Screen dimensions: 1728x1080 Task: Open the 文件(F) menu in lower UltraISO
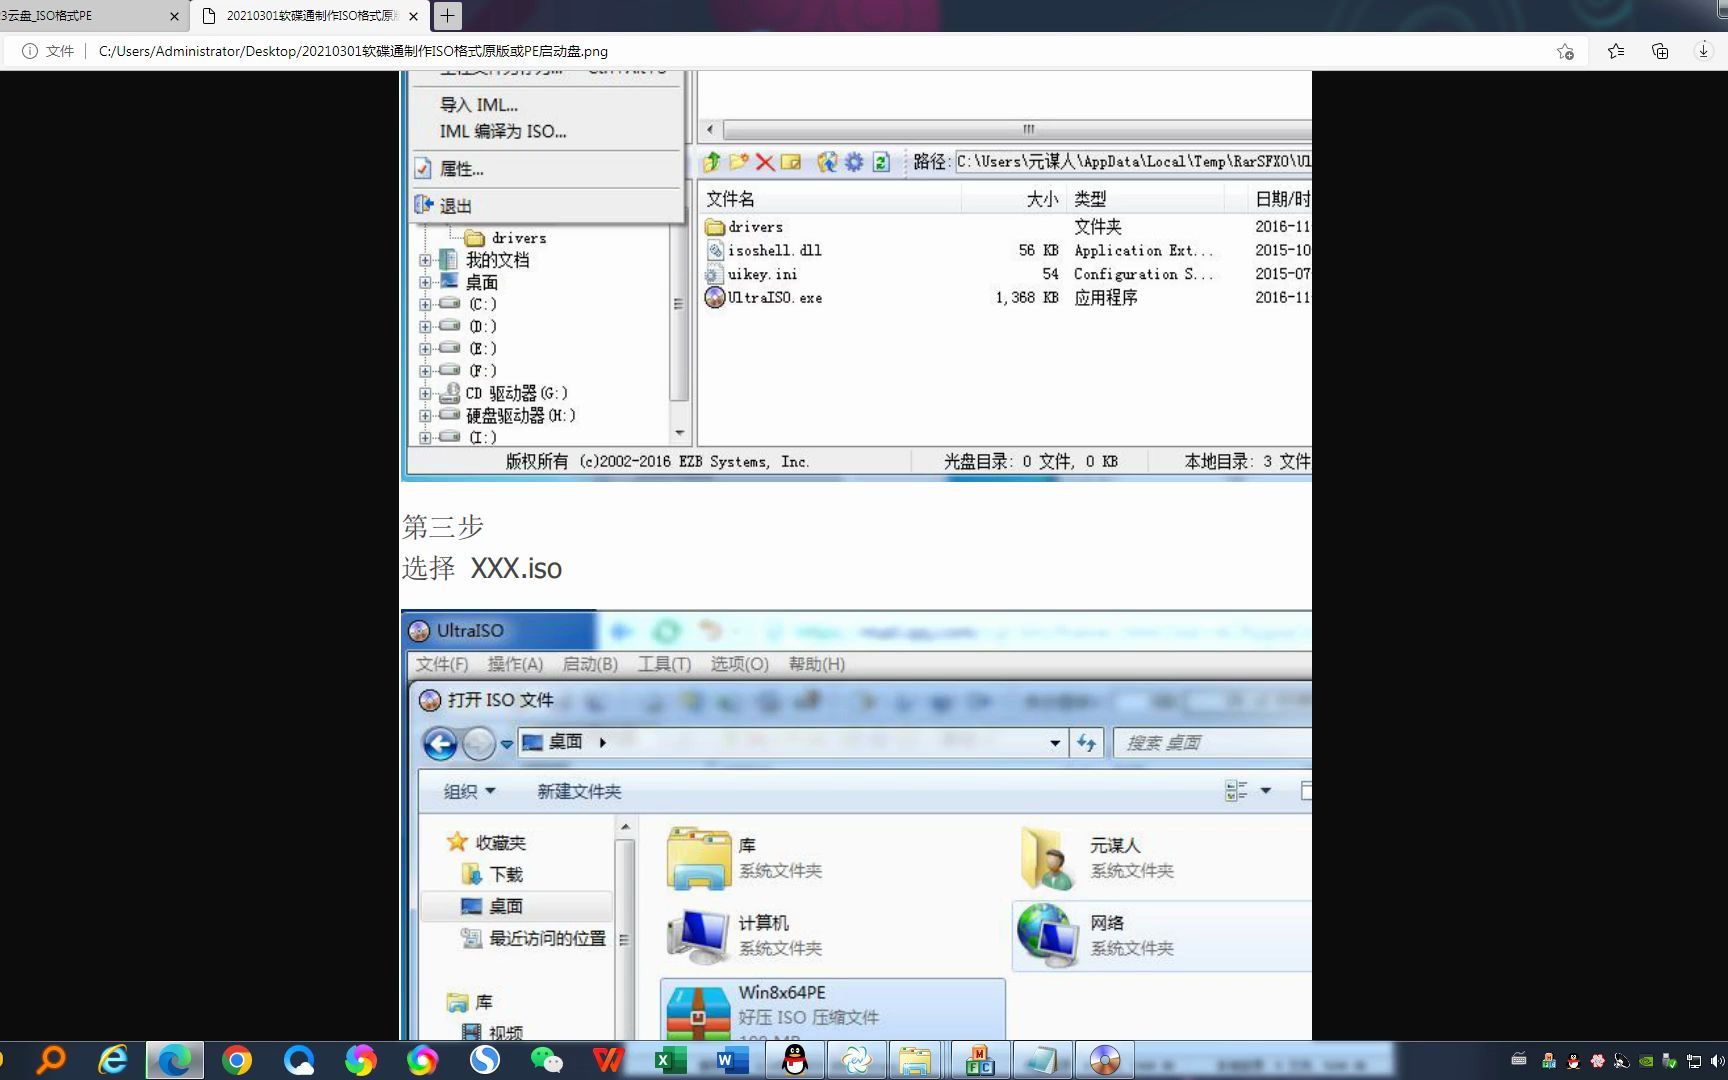coord(442,664)
